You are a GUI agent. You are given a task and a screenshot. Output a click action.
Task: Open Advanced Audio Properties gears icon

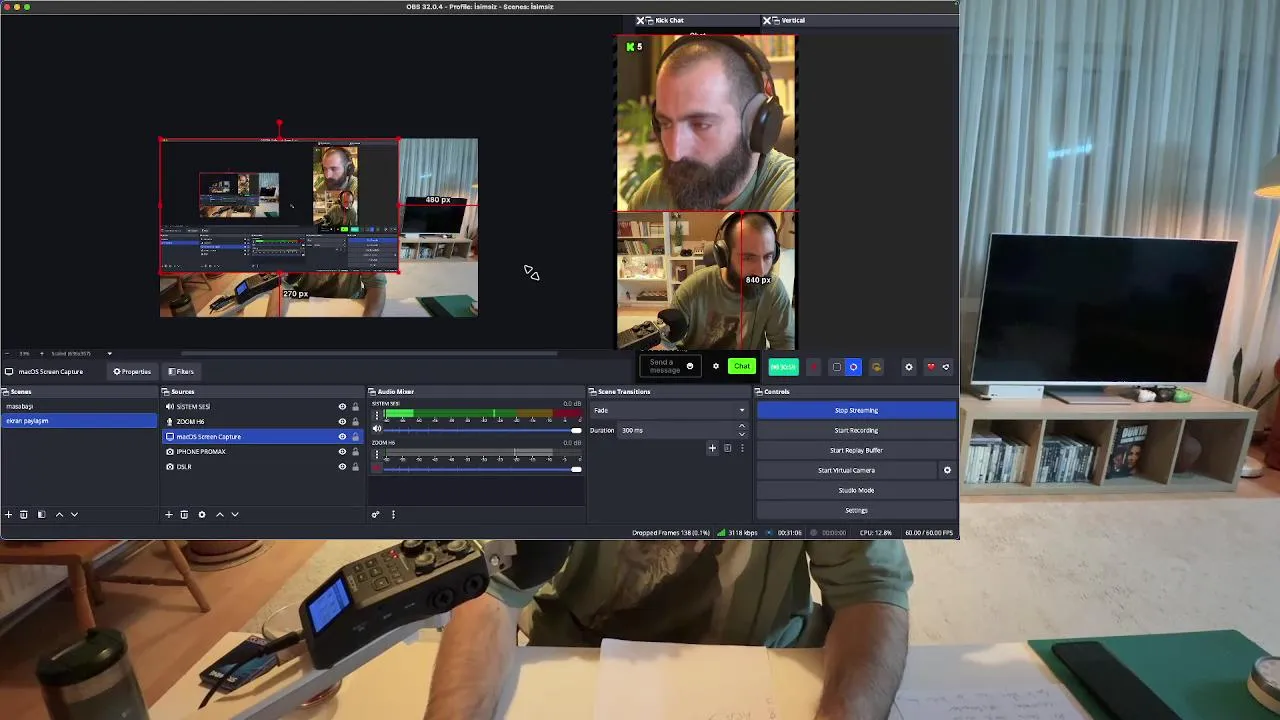pyautogui.click(x=375, y=514)
